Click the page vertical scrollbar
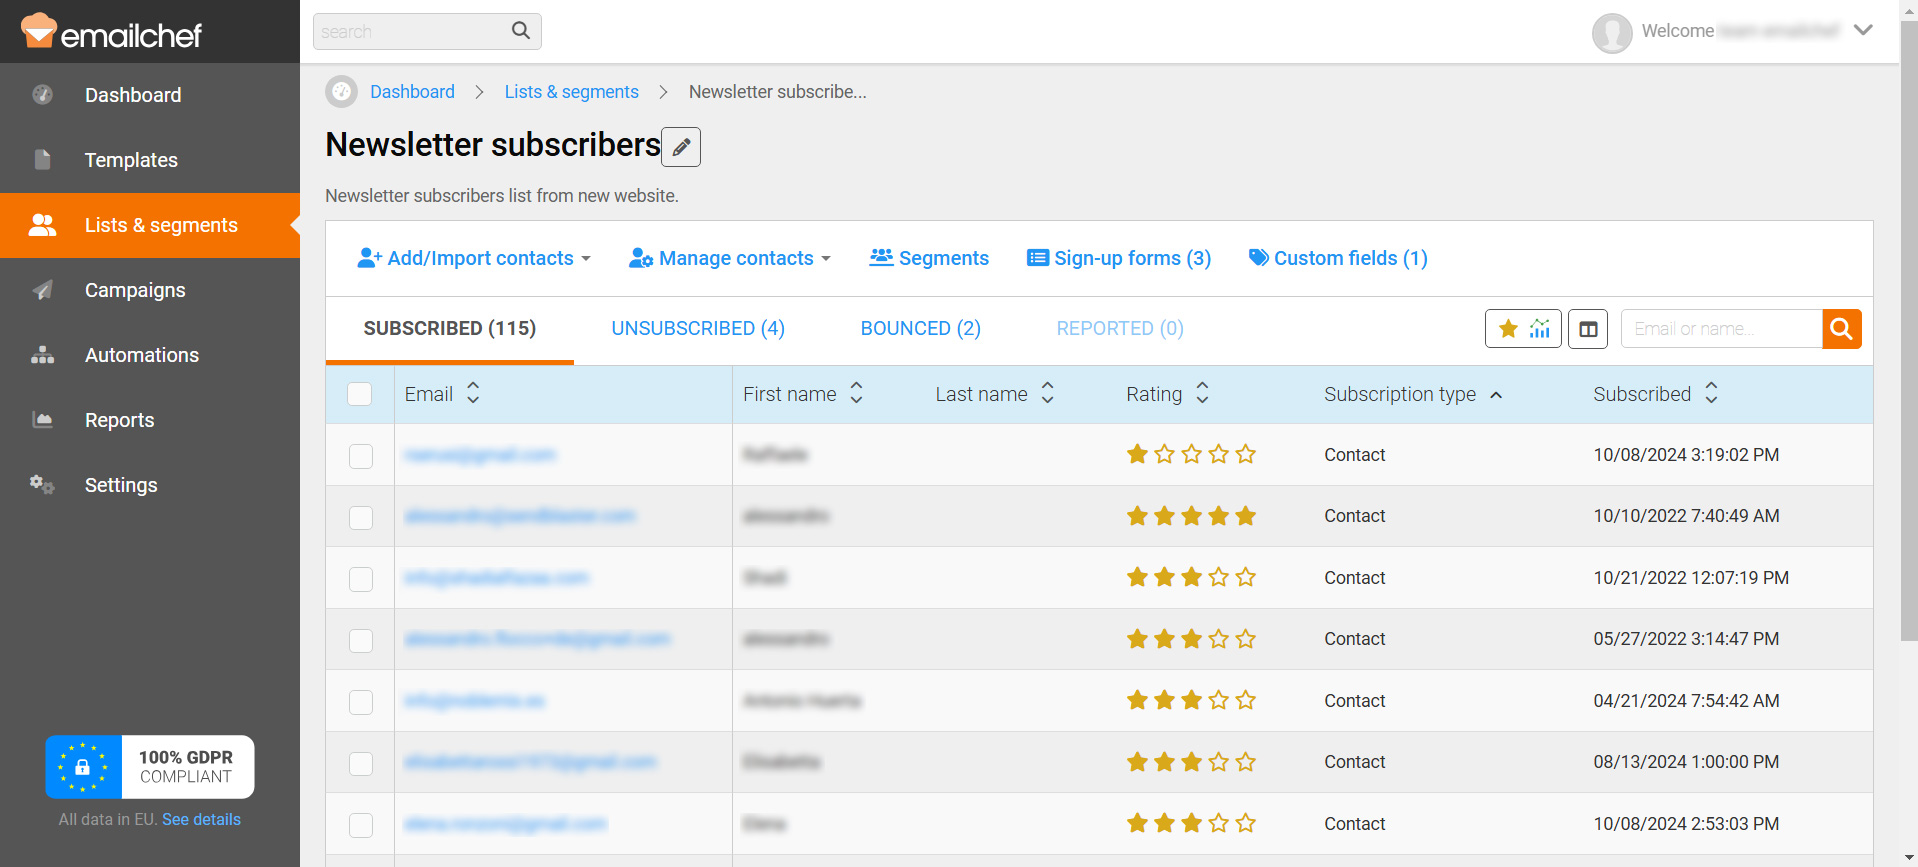Viewport: 1918px width, 867px height. tap(1909, 330)
